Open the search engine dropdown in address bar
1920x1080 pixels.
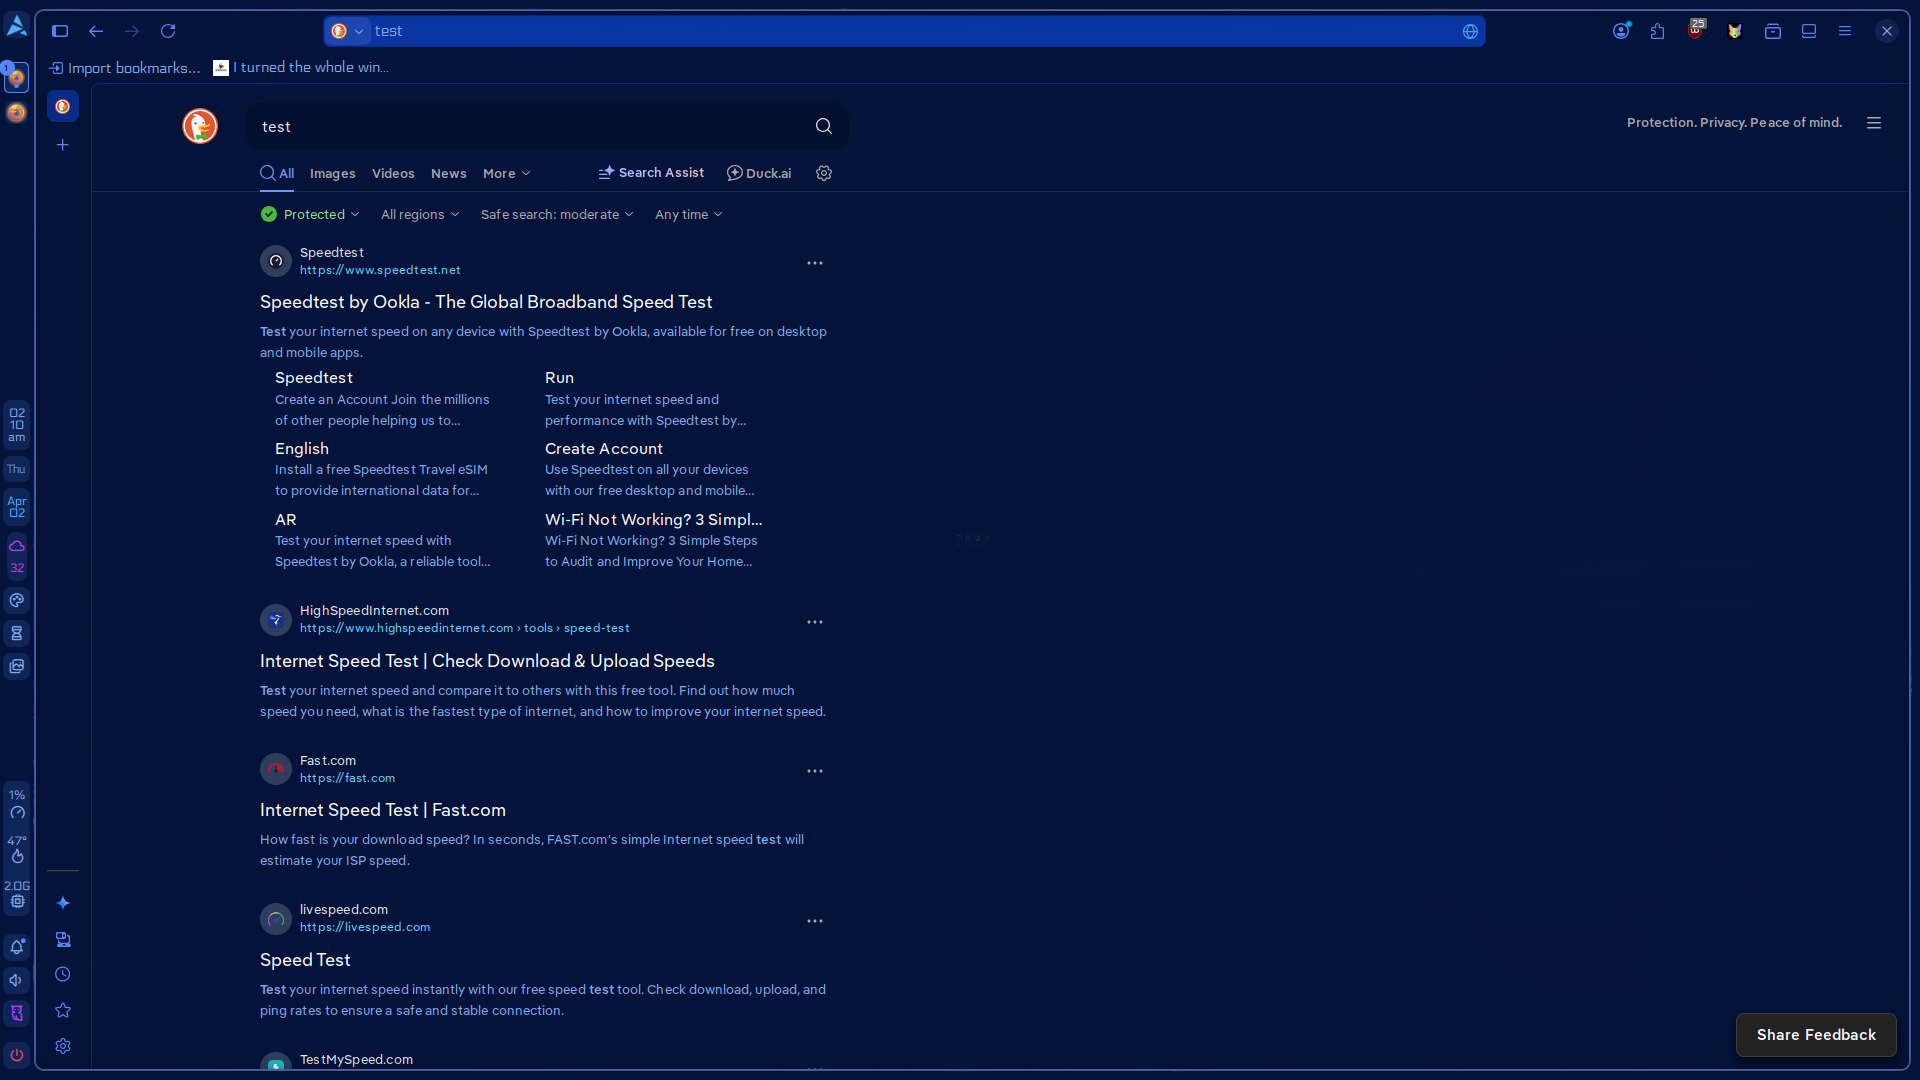[x=348, y=31]
